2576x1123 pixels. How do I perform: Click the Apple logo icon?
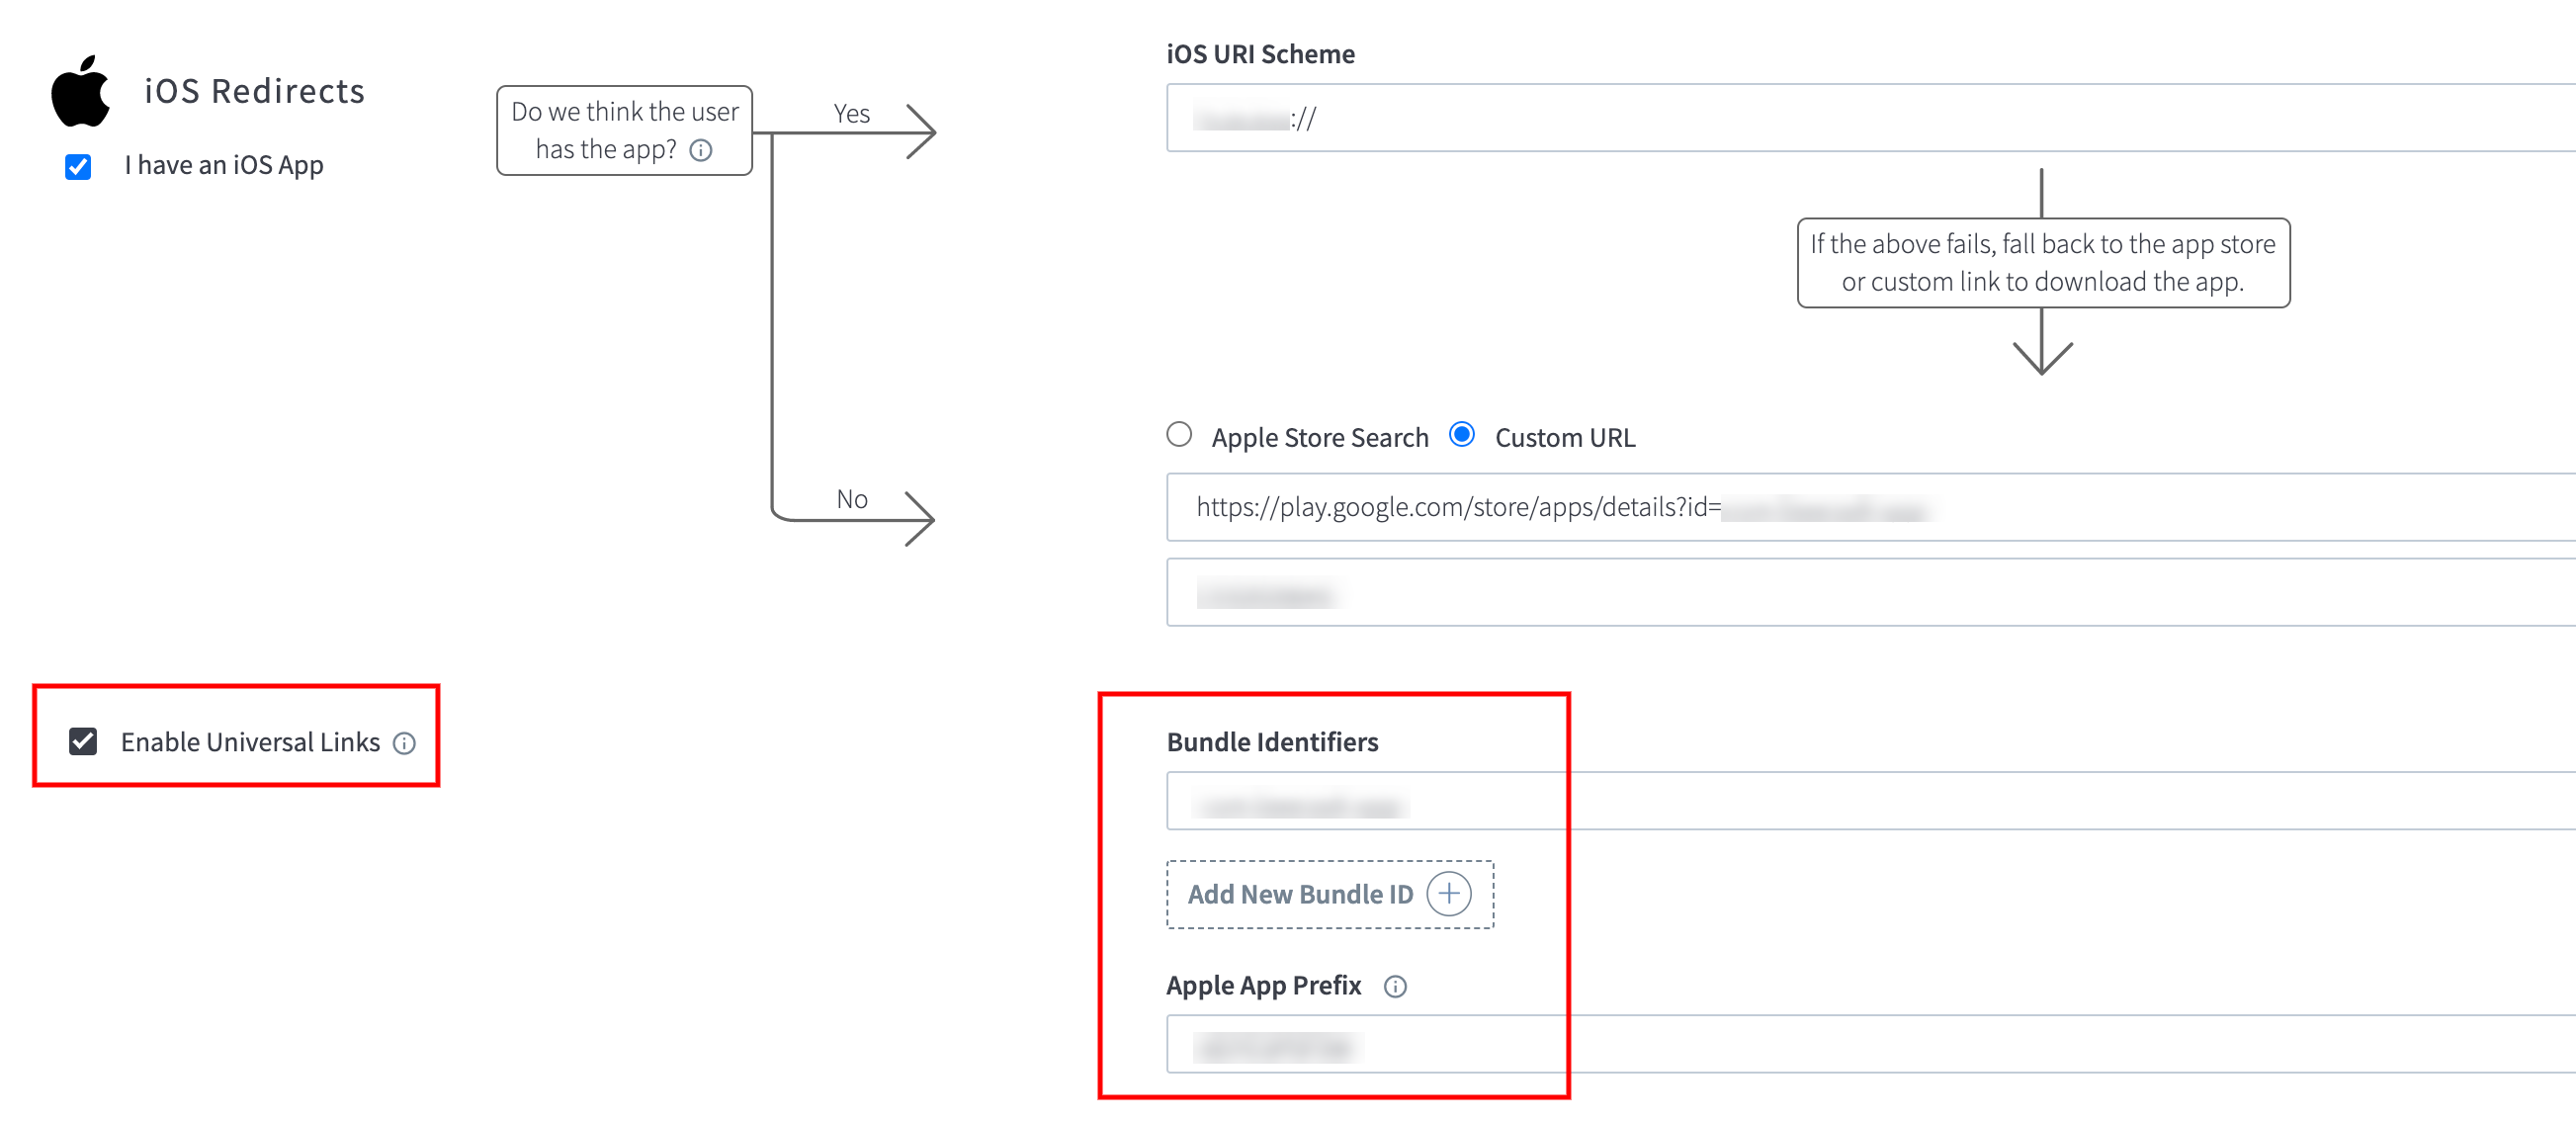(x=80, y=91)
